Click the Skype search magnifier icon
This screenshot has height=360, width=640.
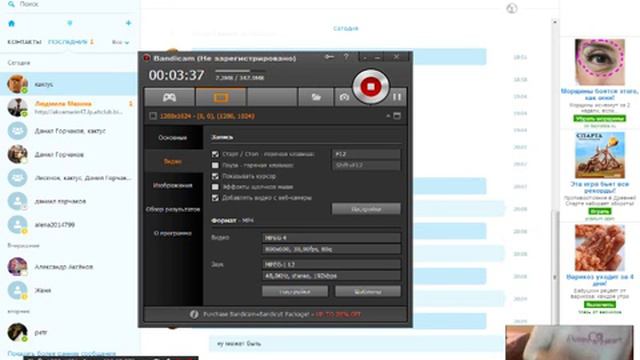click(x=11, y=4)
